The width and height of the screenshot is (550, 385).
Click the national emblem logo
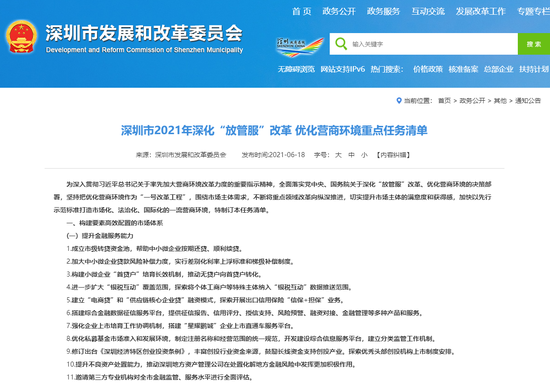click(21, 37)
